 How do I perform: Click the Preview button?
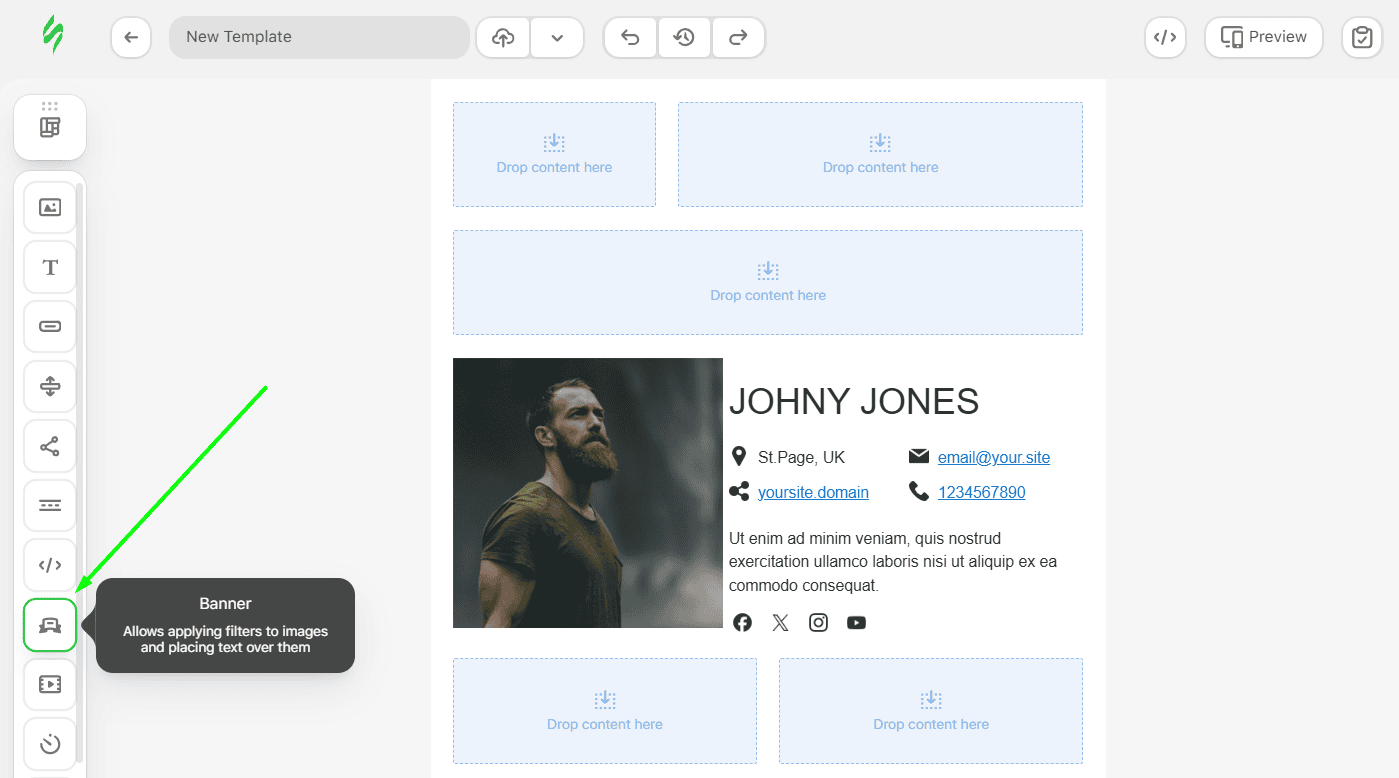click(1263, 37)
